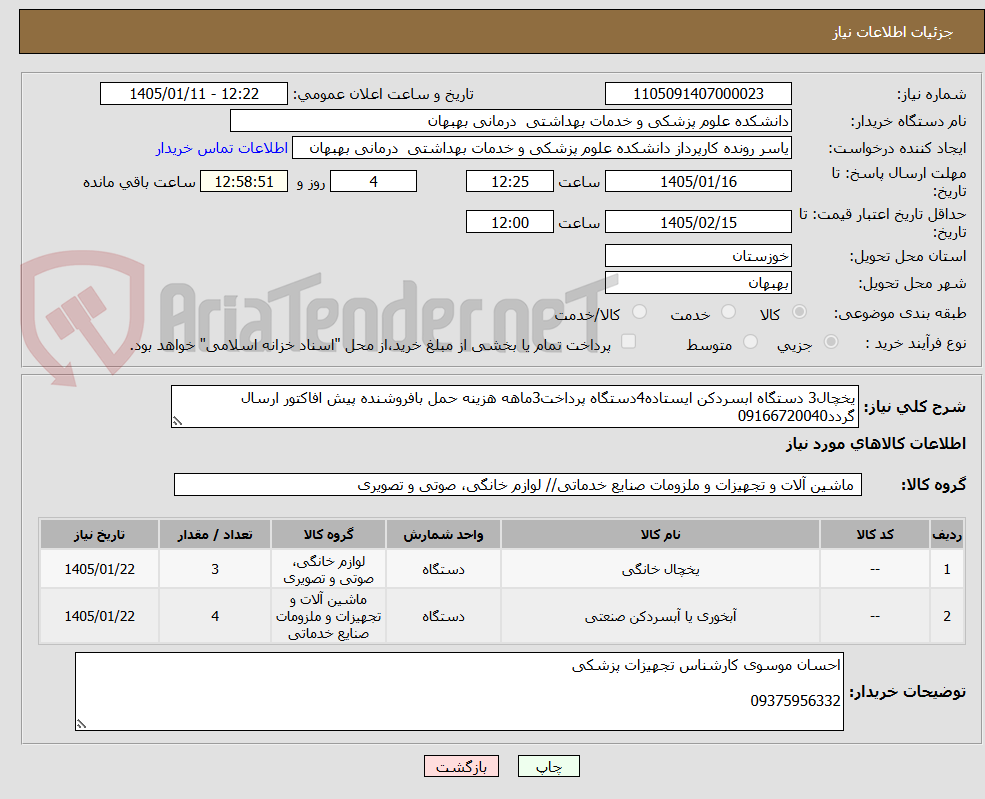This screenshot has width=985, height=799.
Task: Click the resize grip of the description box
Action: pos(177,421)
